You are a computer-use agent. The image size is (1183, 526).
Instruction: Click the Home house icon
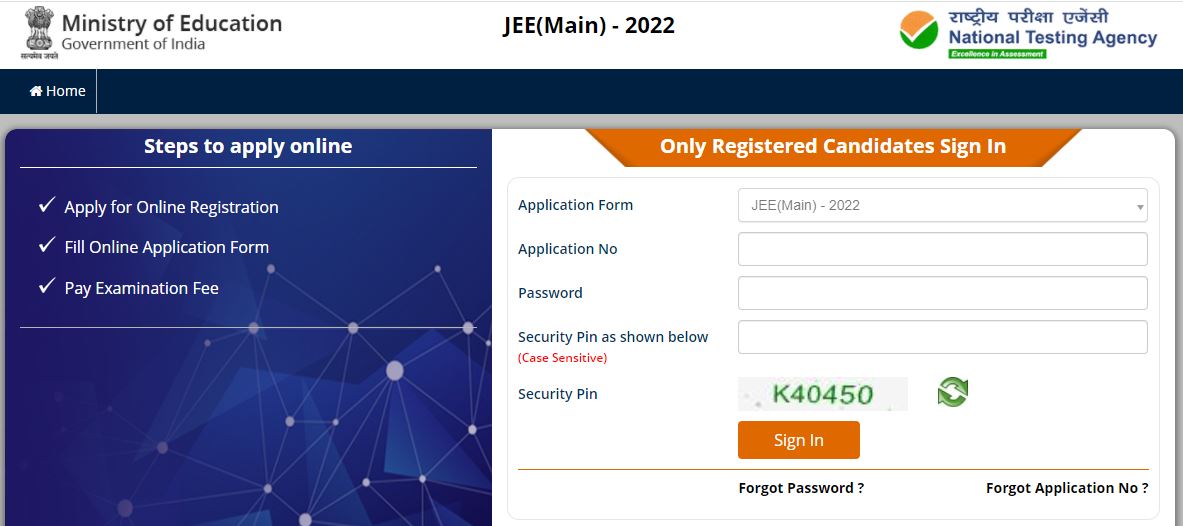[36, 91]
